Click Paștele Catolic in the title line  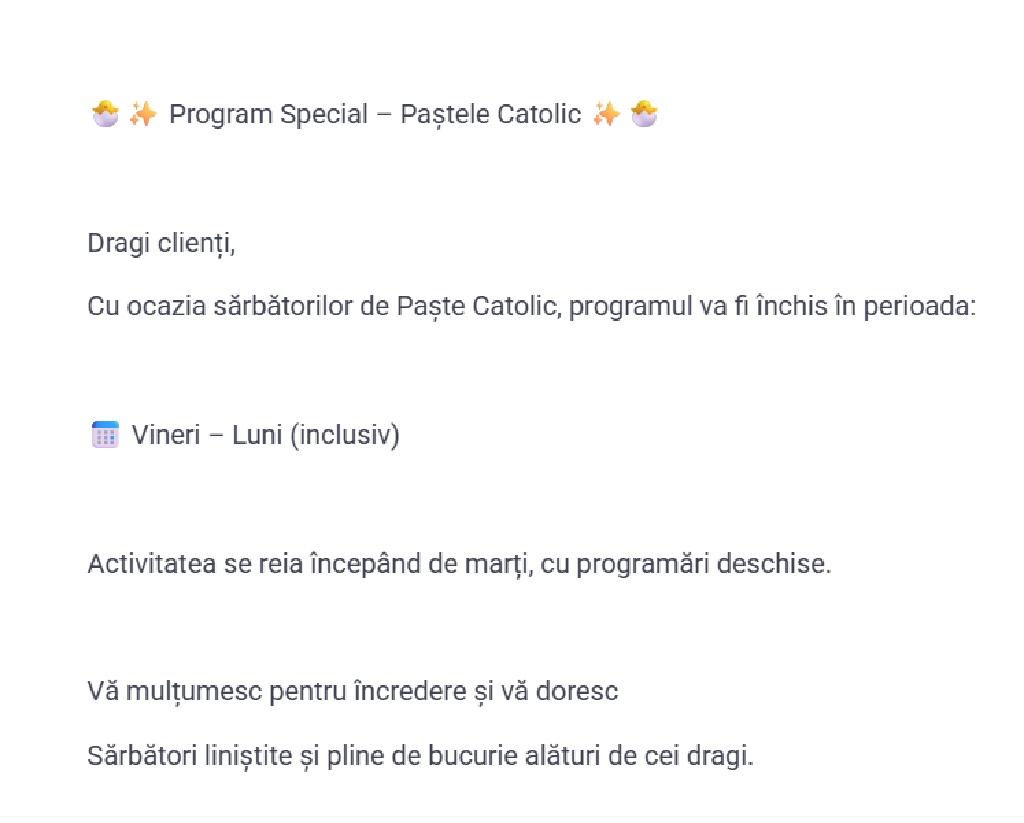pyautogui.click(x=490, y=115)
